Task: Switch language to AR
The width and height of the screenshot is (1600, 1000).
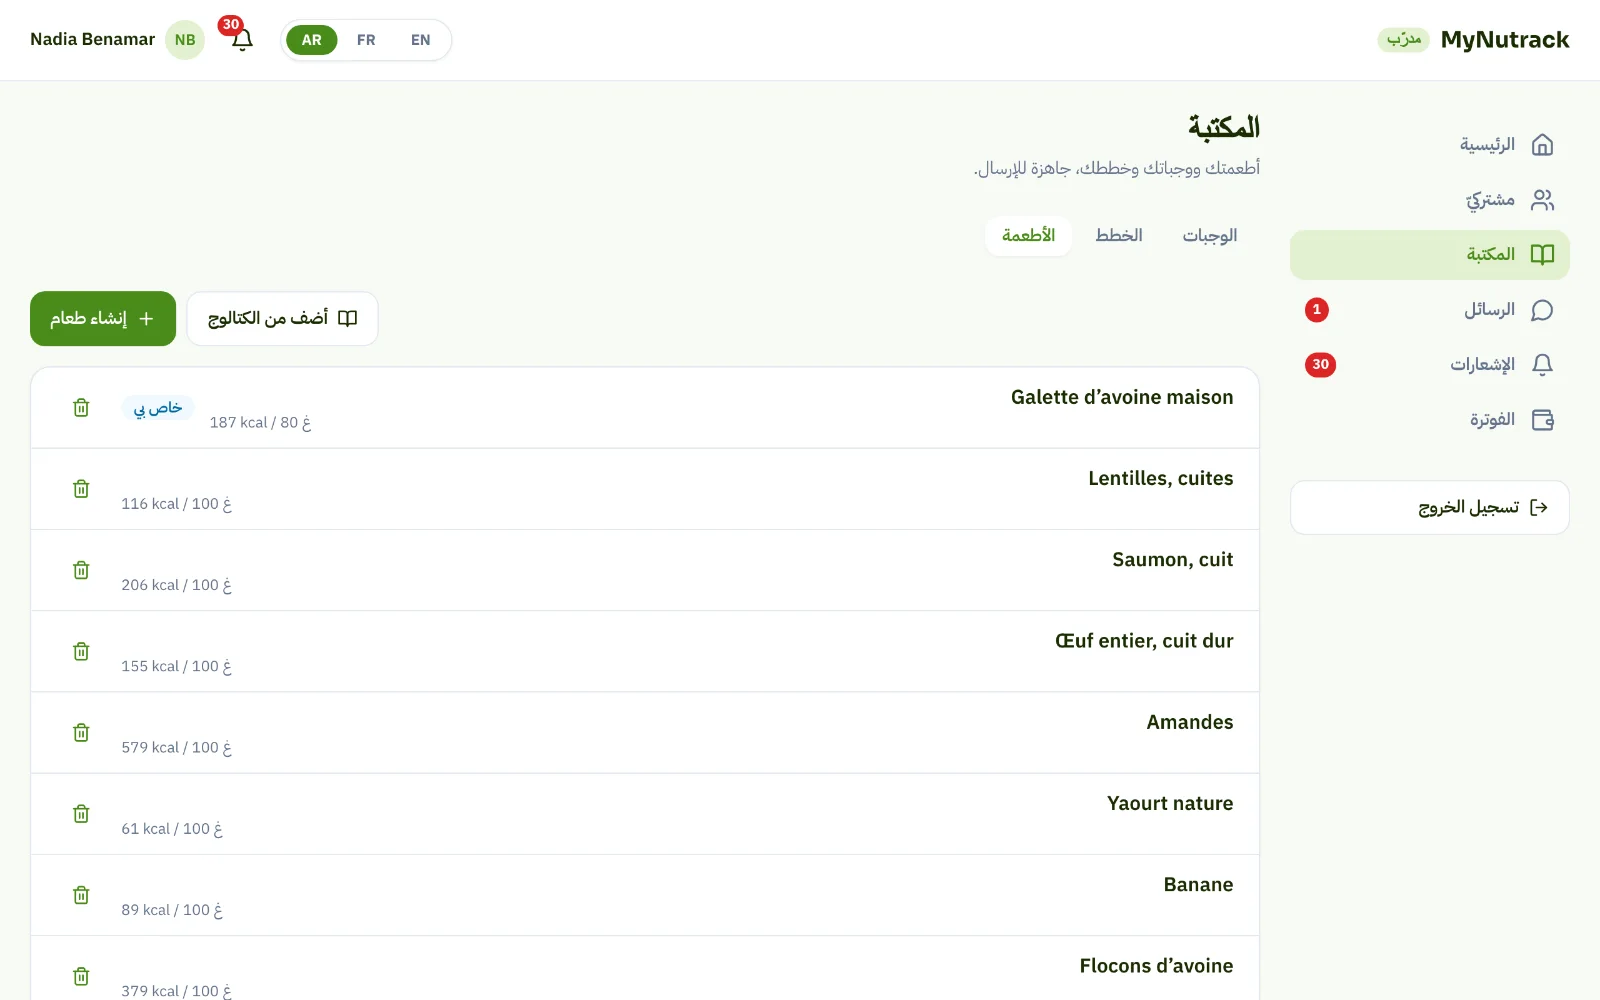Action: (x=312, y=40)
